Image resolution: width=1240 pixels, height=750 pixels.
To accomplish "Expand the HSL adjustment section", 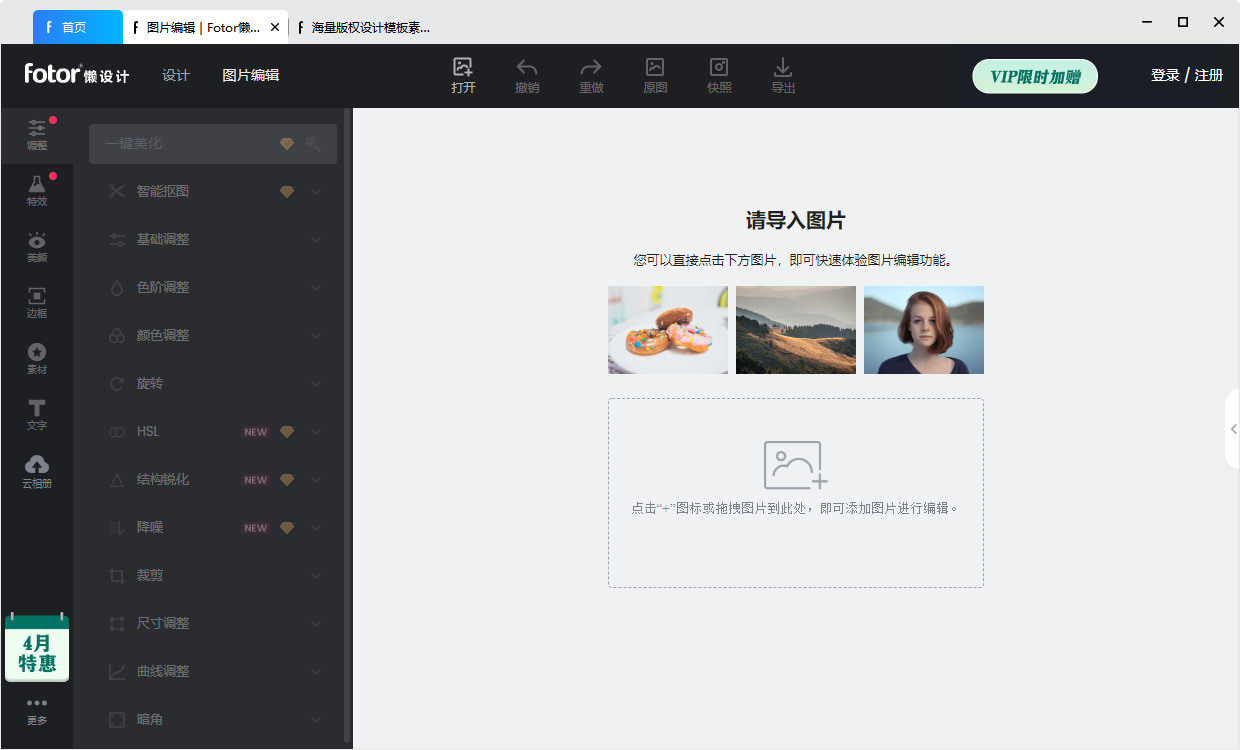I will [212, 431].
